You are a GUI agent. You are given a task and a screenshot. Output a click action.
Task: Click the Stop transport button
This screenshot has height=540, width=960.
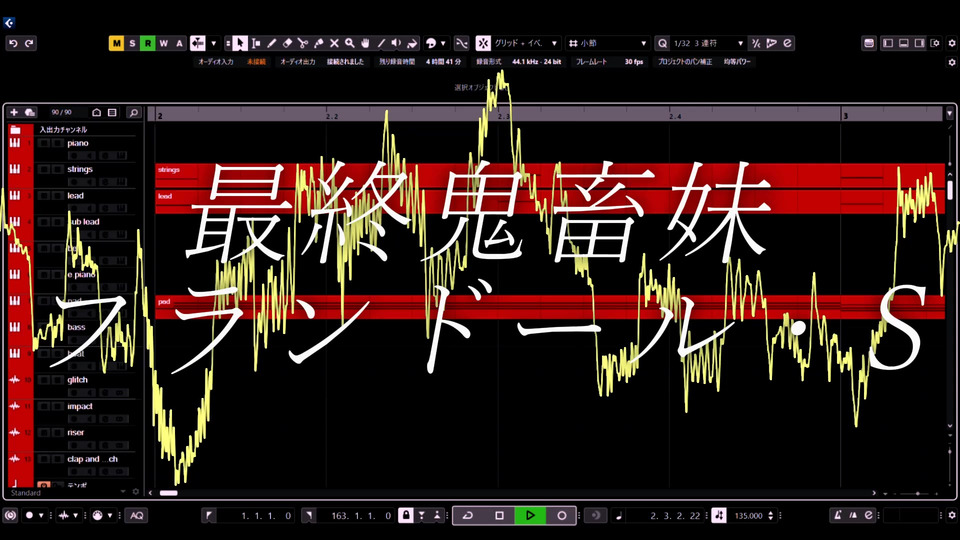[500, 516]
